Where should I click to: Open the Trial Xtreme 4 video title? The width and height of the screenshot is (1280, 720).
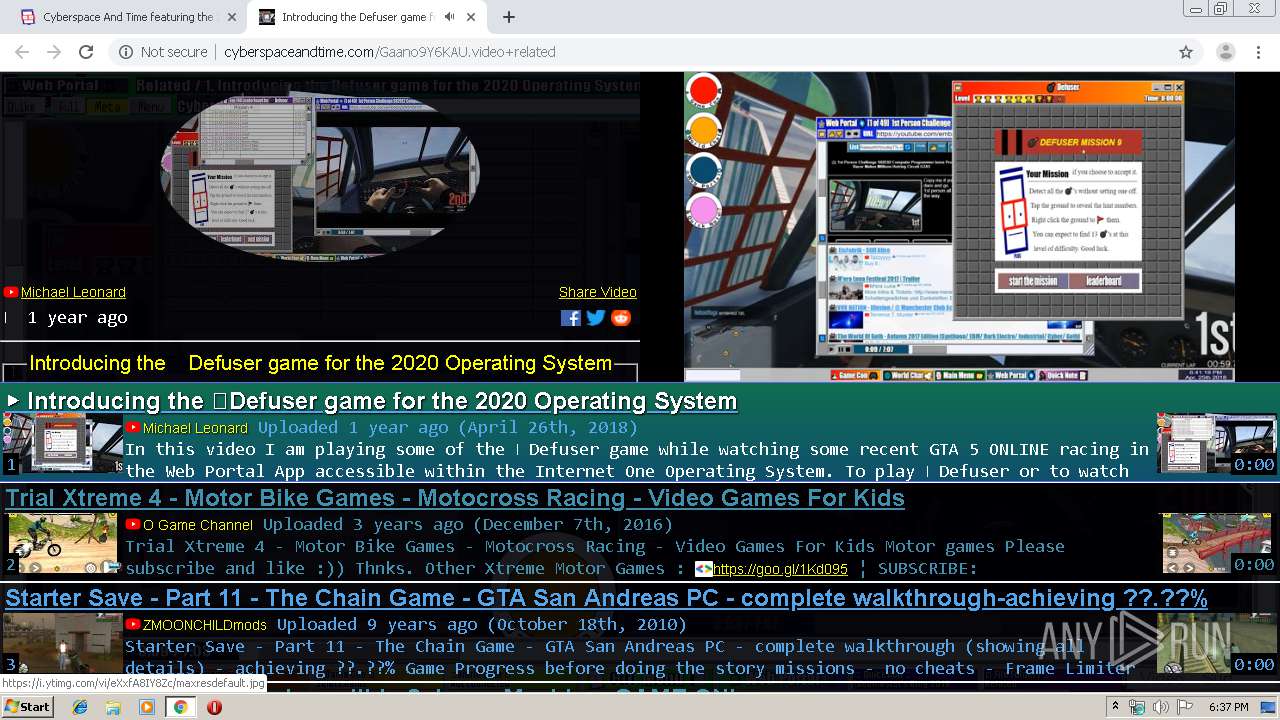tap(455, 498)
